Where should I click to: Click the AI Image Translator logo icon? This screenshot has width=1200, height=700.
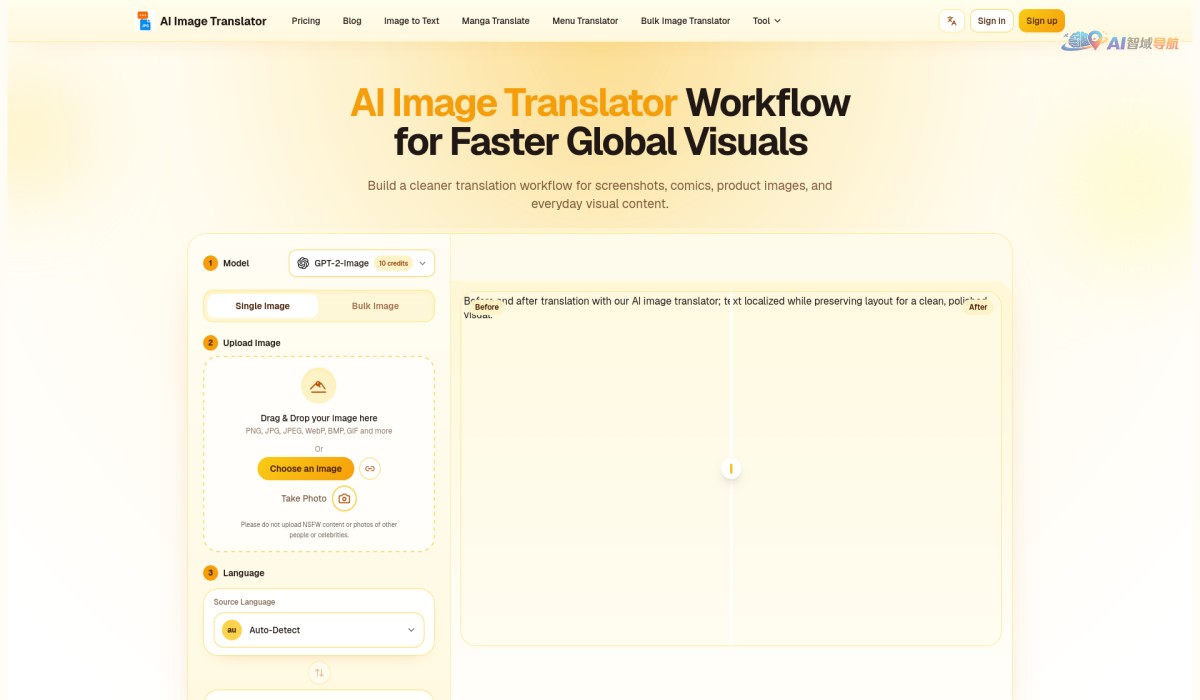pyautogui.click(x=144, y=21)
